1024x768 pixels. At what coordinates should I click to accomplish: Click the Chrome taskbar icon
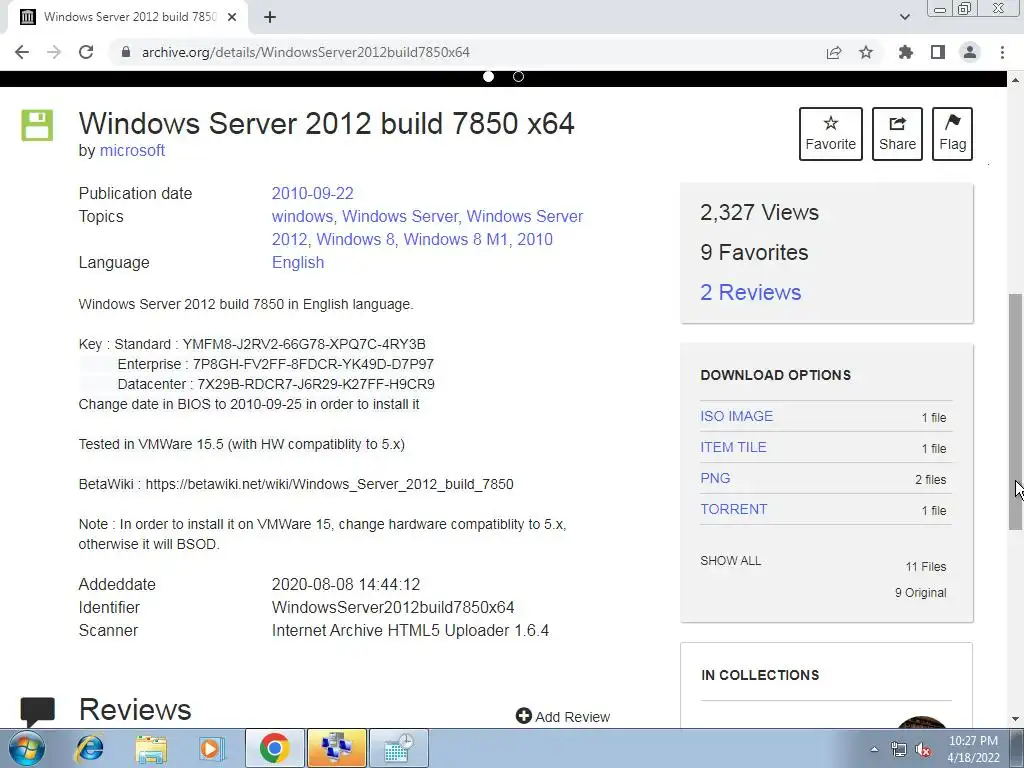(274, 748)
